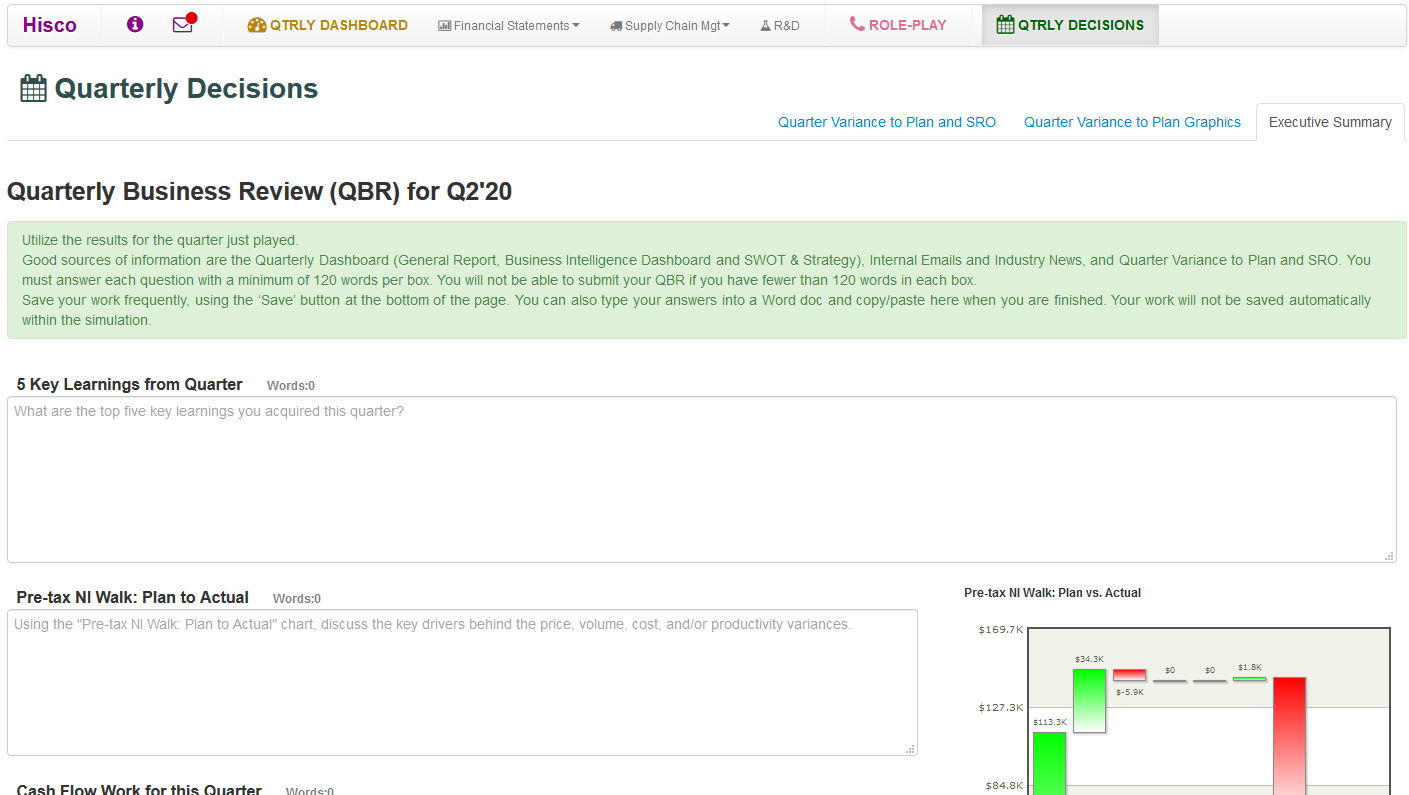Viewport: 1409px width, 795px height.
Task: Select the Executive Summary tab
Action: pyautogui.click(x=1330, y=122)
